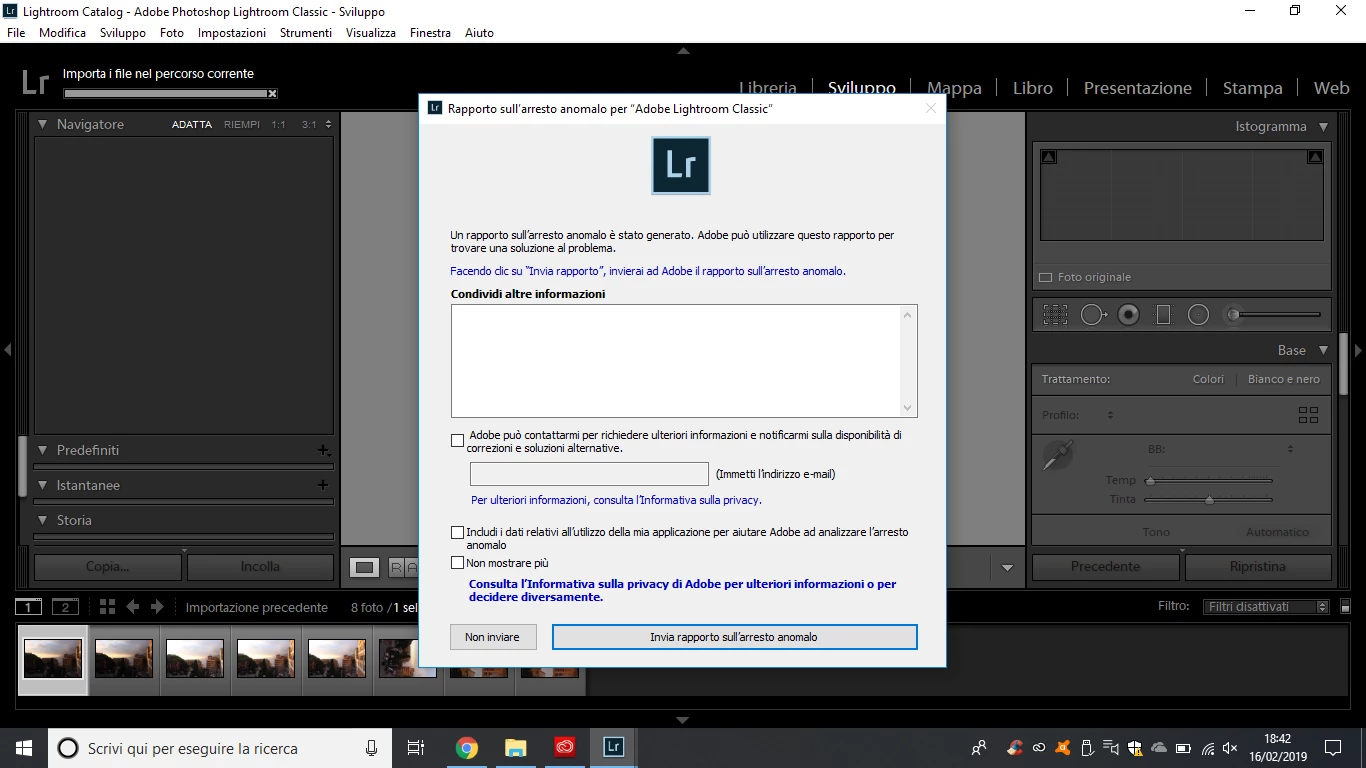1366x768 pixels.
Task: Click Non inviare button
Action: coord(492,637)
